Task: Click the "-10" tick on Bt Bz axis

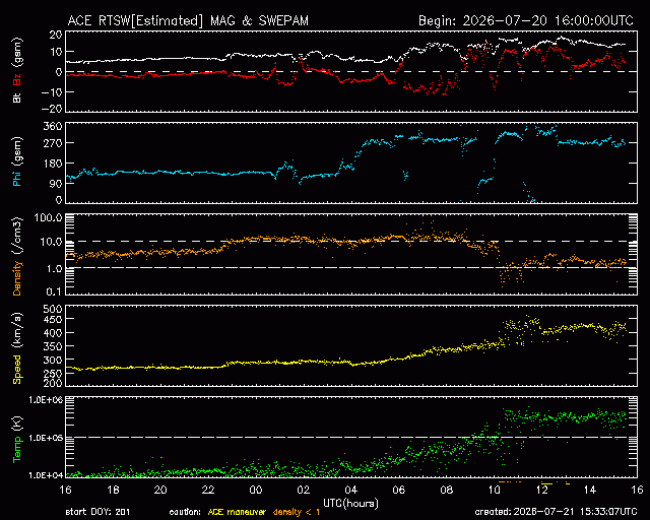Action: tap(51, 92)
